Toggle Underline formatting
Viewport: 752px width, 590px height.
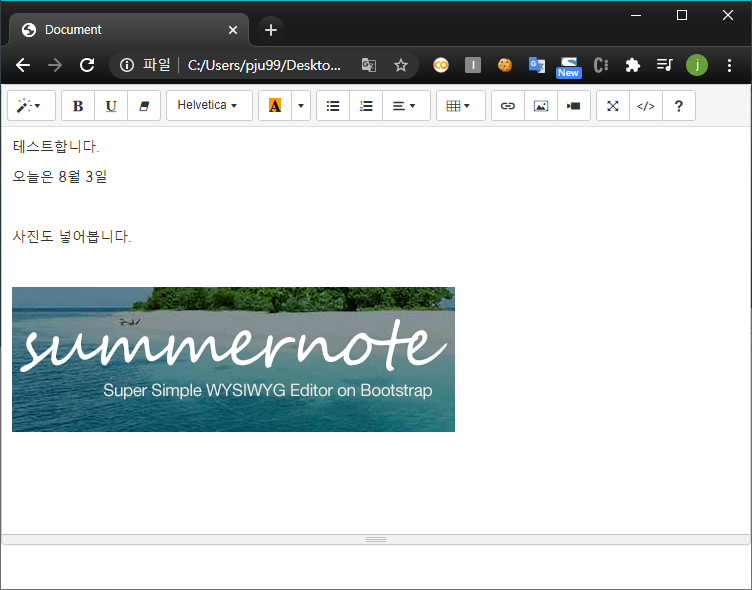(111, 106)
